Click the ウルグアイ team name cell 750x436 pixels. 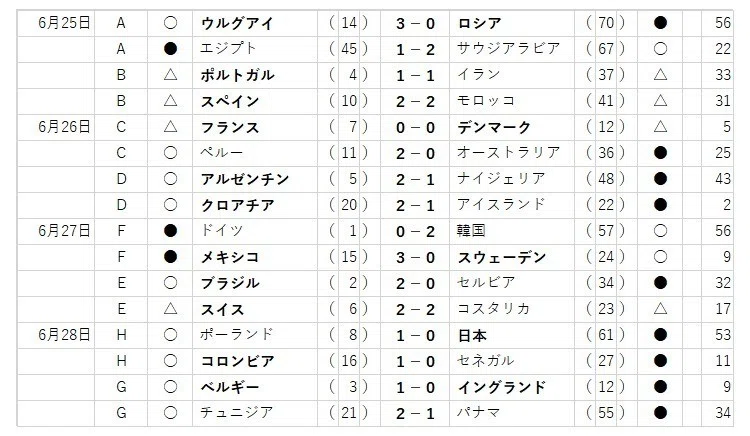[255, 23]
